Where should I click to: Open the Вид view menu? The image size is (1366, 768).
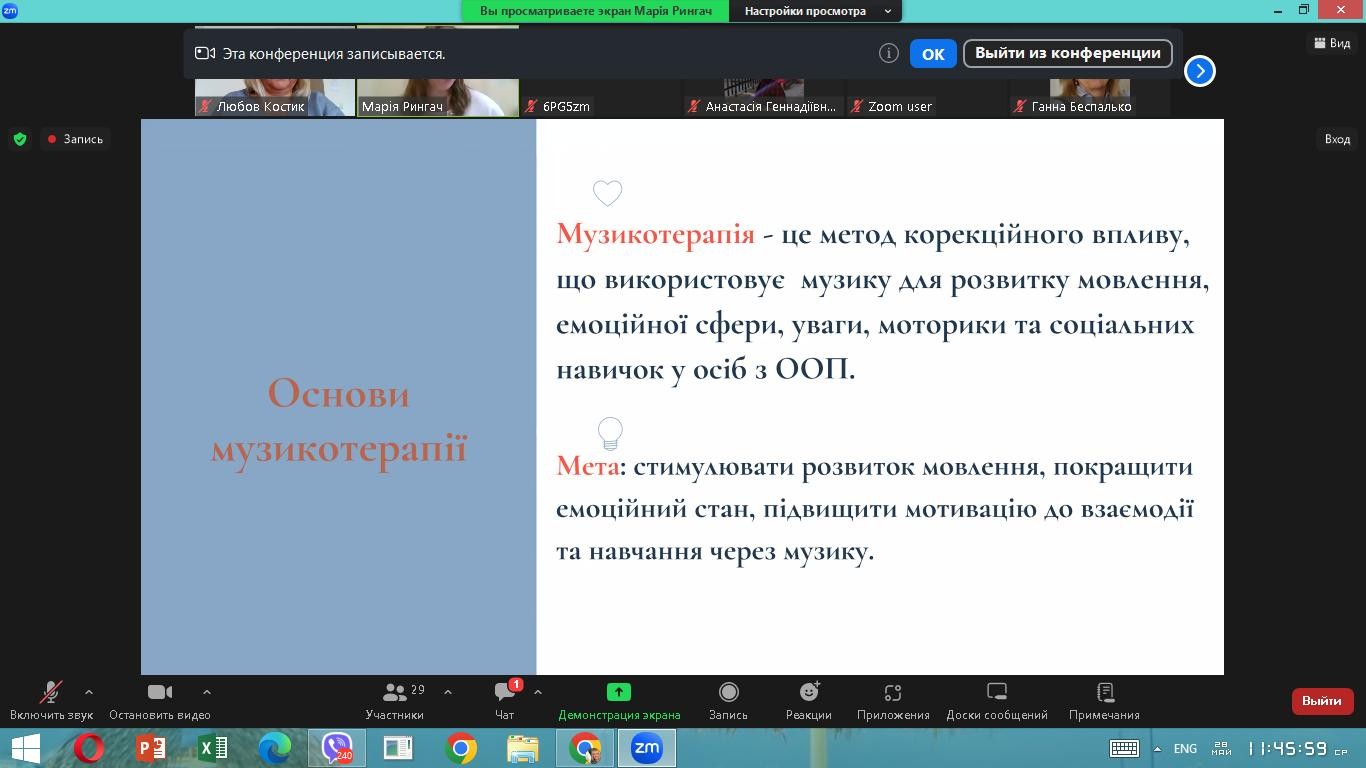click(1332, 43)
